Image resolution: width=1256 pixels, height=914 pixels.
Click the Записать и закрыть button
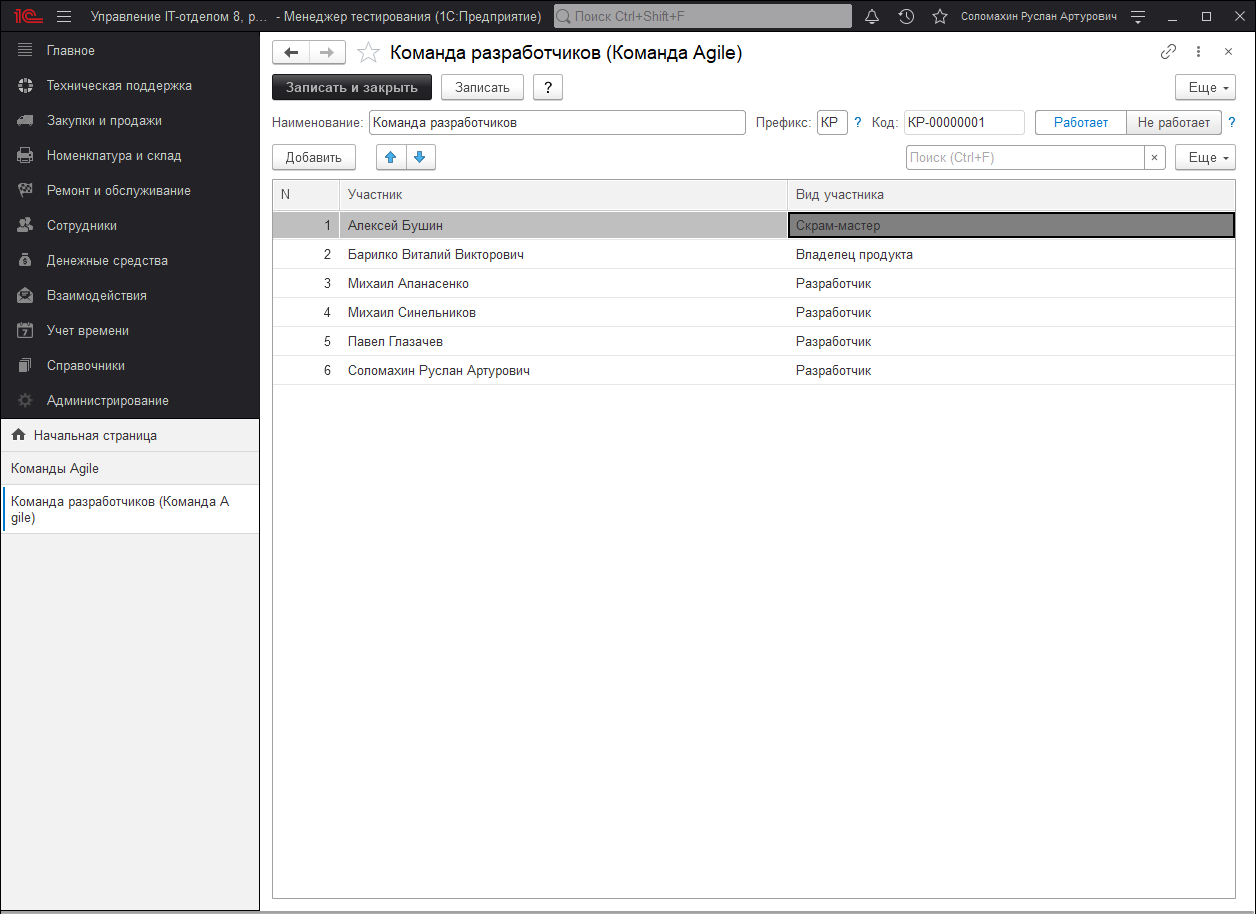(352, 88)
